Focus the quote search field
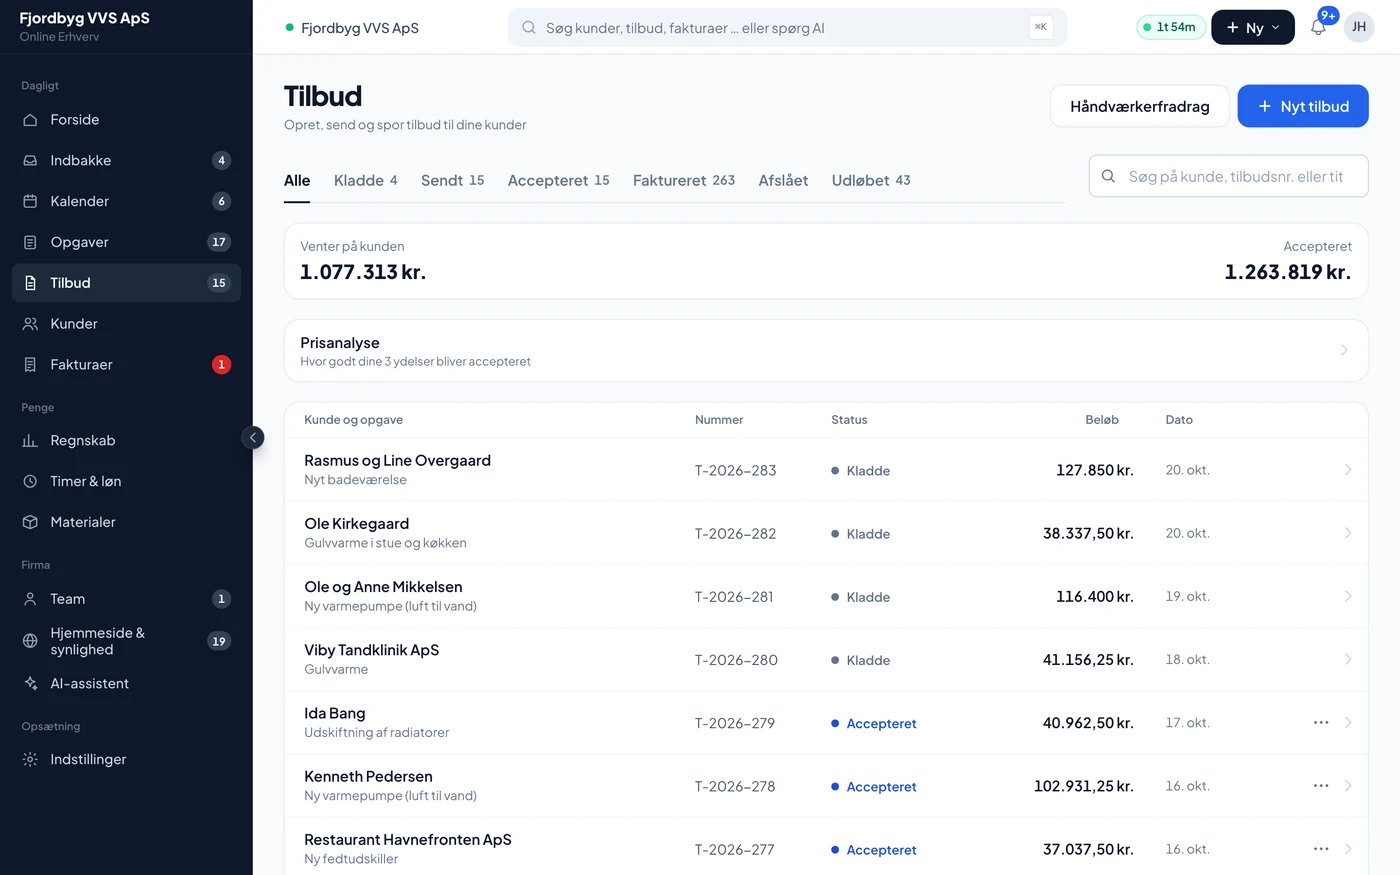The height and width of the screenshot is (875, 1400). 1228,176
